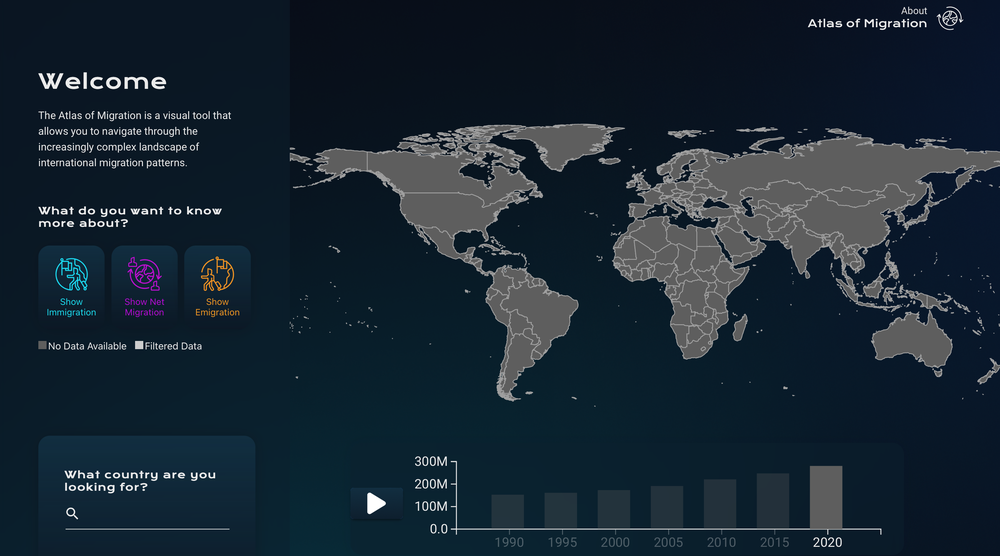Click the No Data Available legend swatch
The image size is (1000, 556).
(43, 346)
